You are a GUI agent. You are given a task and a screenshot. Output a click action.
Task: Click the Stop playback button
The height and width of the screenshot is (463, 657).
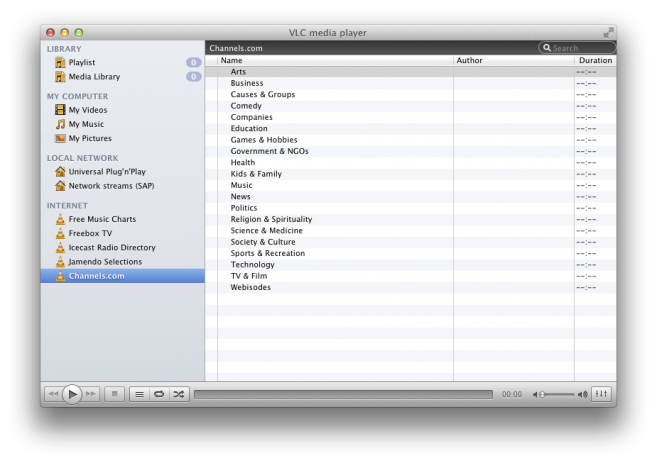114,394
